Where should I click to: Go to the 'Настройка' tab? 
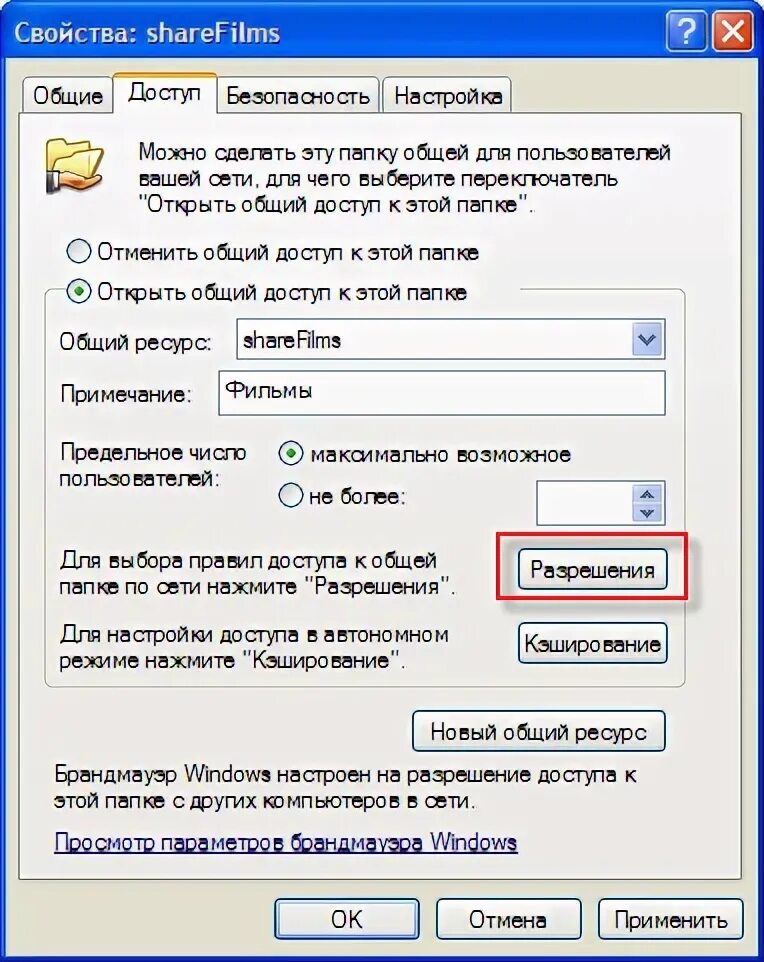tap(447, 96)
